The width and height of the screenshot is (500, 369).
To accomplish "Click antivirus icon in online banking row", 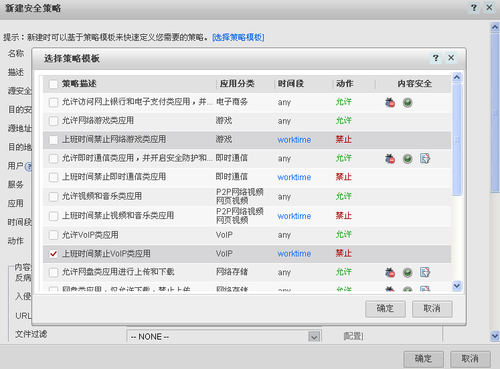I will point(390,102).
